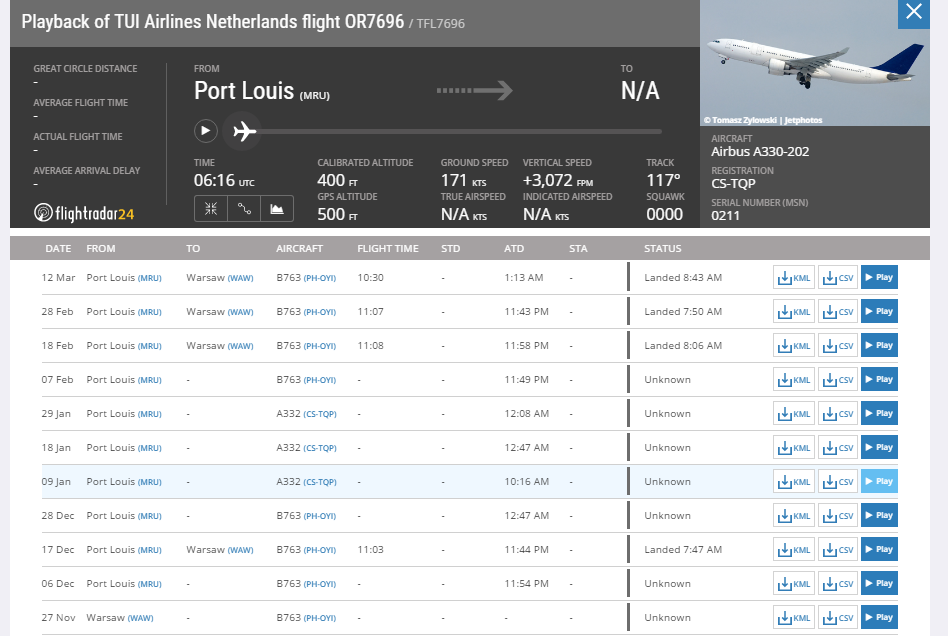Download KML for the 12 Mar flight
Screen dimensions: 948x636
point(794,277)
